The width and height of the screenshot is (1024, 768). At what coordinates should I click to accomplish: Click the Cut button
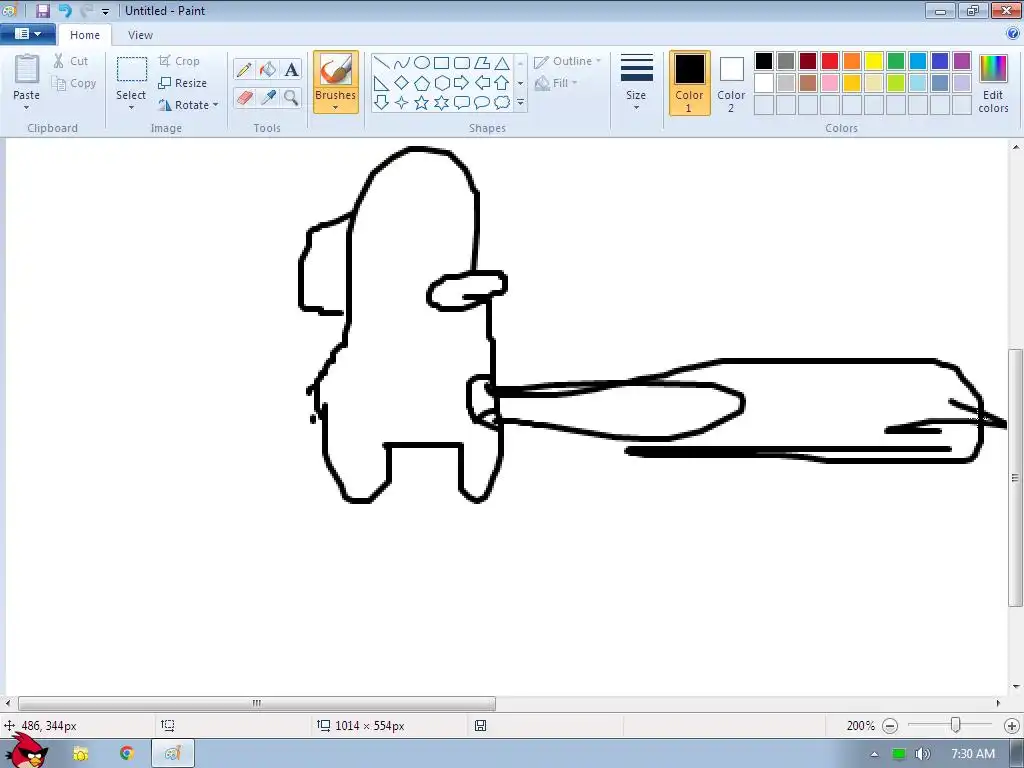(x=71, y=61)
